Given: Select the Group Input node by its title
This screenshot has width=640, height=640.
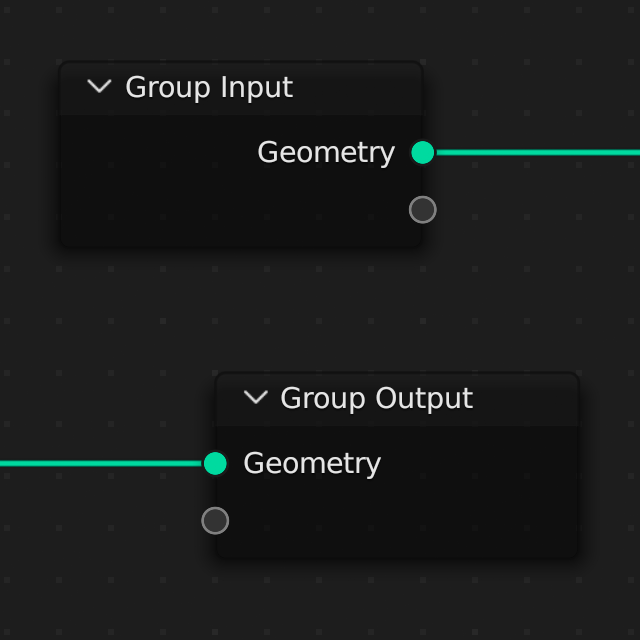Looking at the screenshot, I should tap(209, 88).
